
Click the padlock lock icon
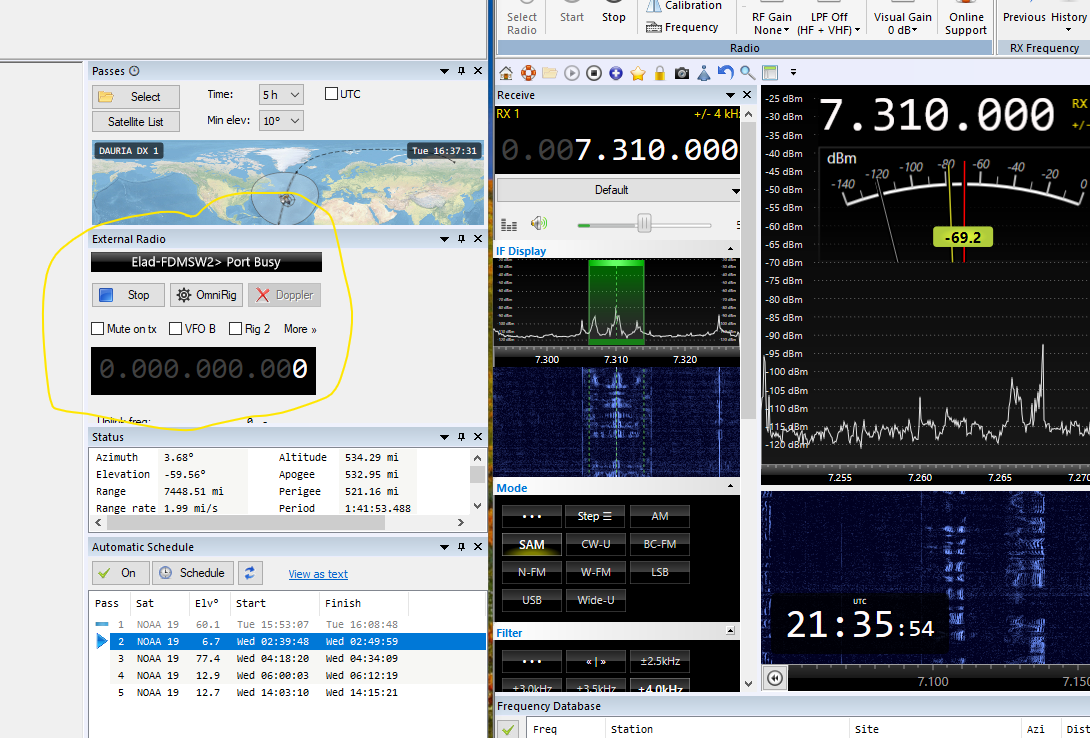coord(660,73)
